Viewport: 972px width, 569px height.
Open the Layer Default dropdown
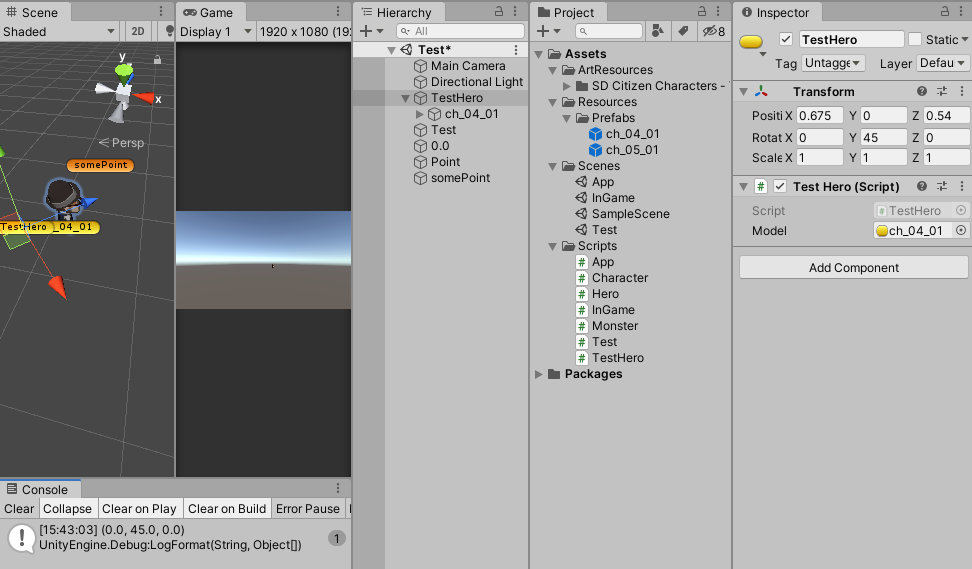tap(942, 63)
